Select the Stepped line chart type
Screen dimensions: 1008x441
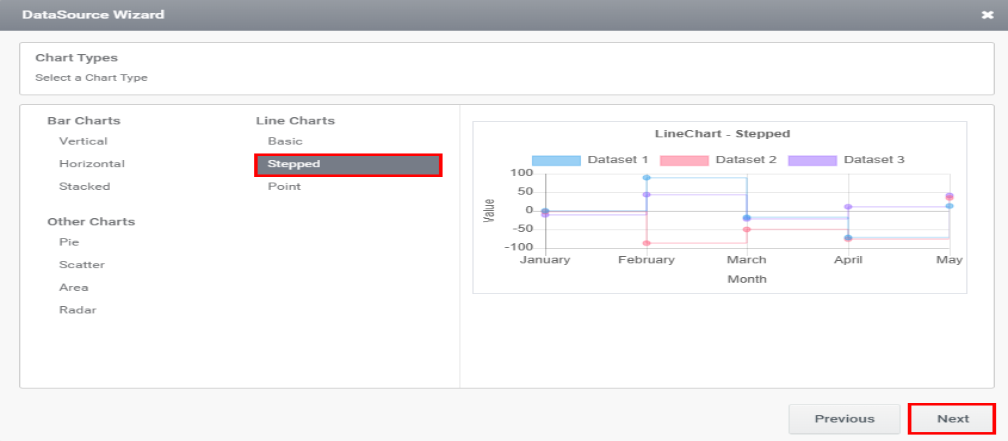[348, 165]
